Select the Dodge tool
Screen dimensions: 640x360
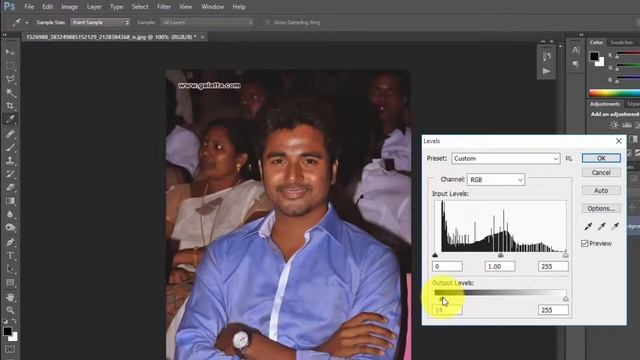(10, 228)
